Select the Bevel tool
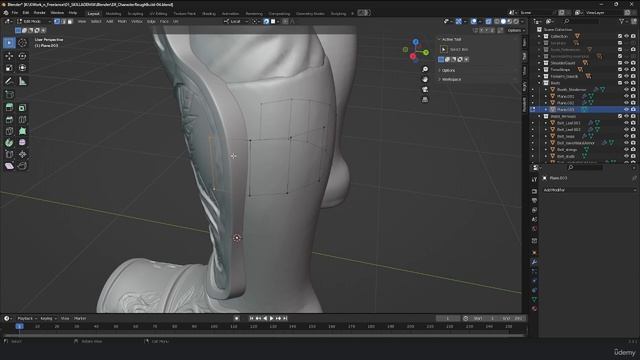The width and height of the screenshot is (640, 360). 9,119
